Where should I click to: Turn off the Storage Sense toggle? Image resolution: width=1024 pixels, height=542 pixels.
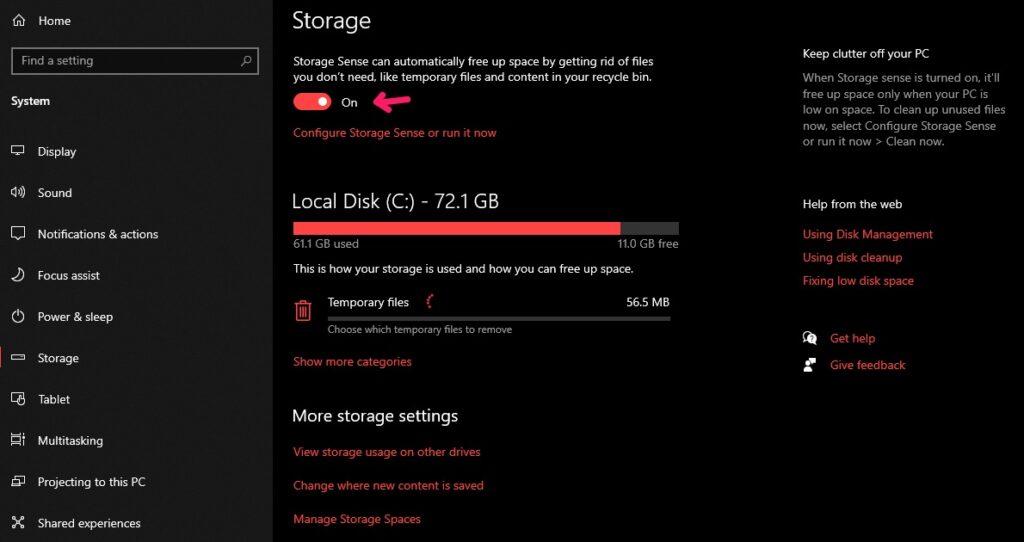click(312, 102)
